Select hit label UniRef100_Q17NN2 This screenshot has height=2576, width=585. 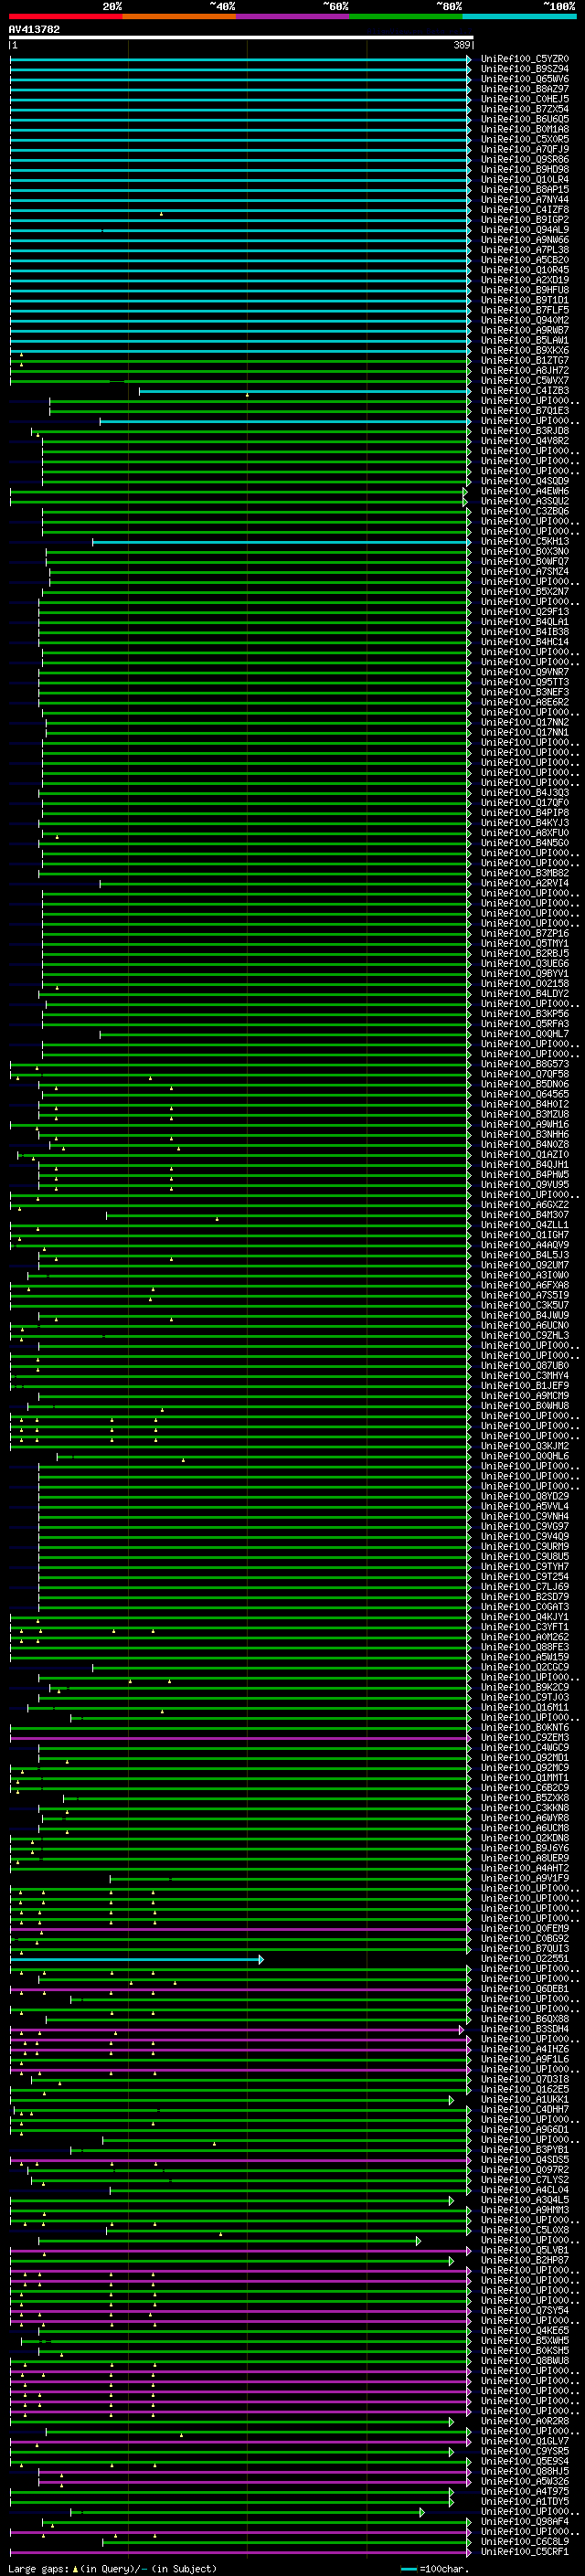coord(525,723)
